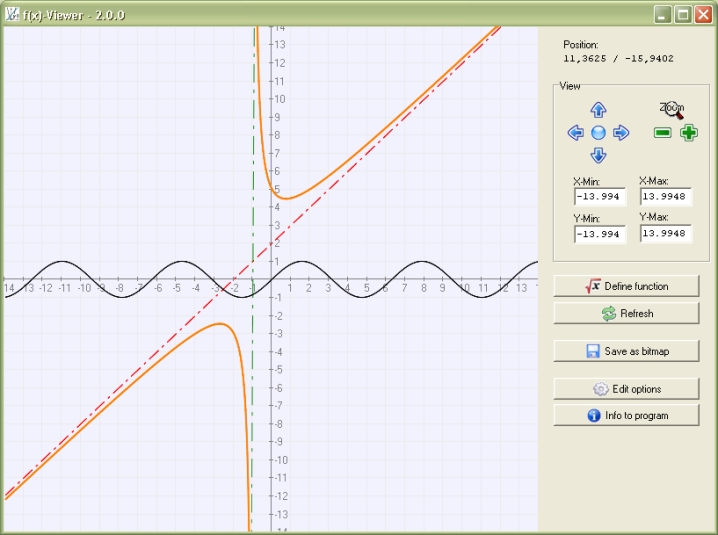
Task: Click Save as bitmap
Action: [x=626, y=351]
